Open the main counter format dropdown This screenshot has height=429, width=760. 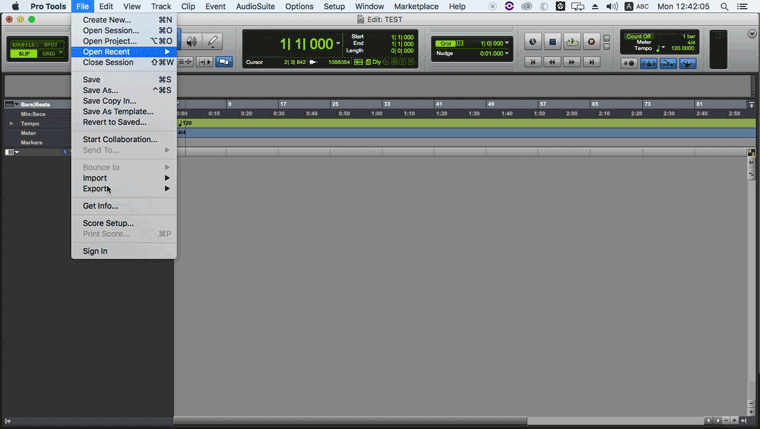(x=338, y=44)
